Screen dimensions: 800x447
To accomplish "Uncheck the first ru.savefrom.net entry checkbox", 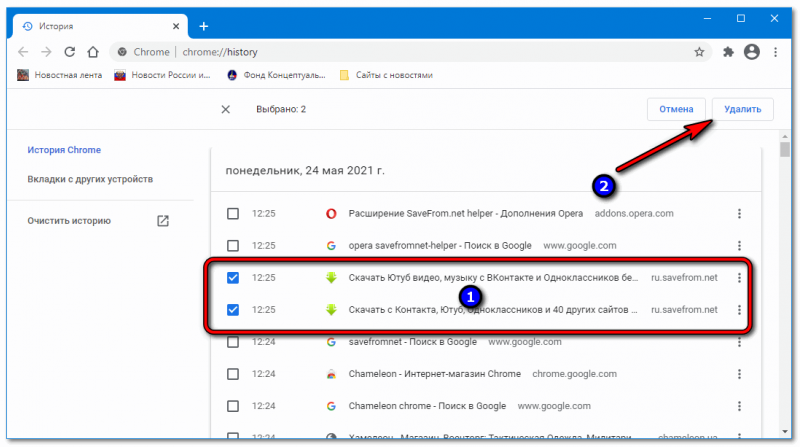I will 233,278.
